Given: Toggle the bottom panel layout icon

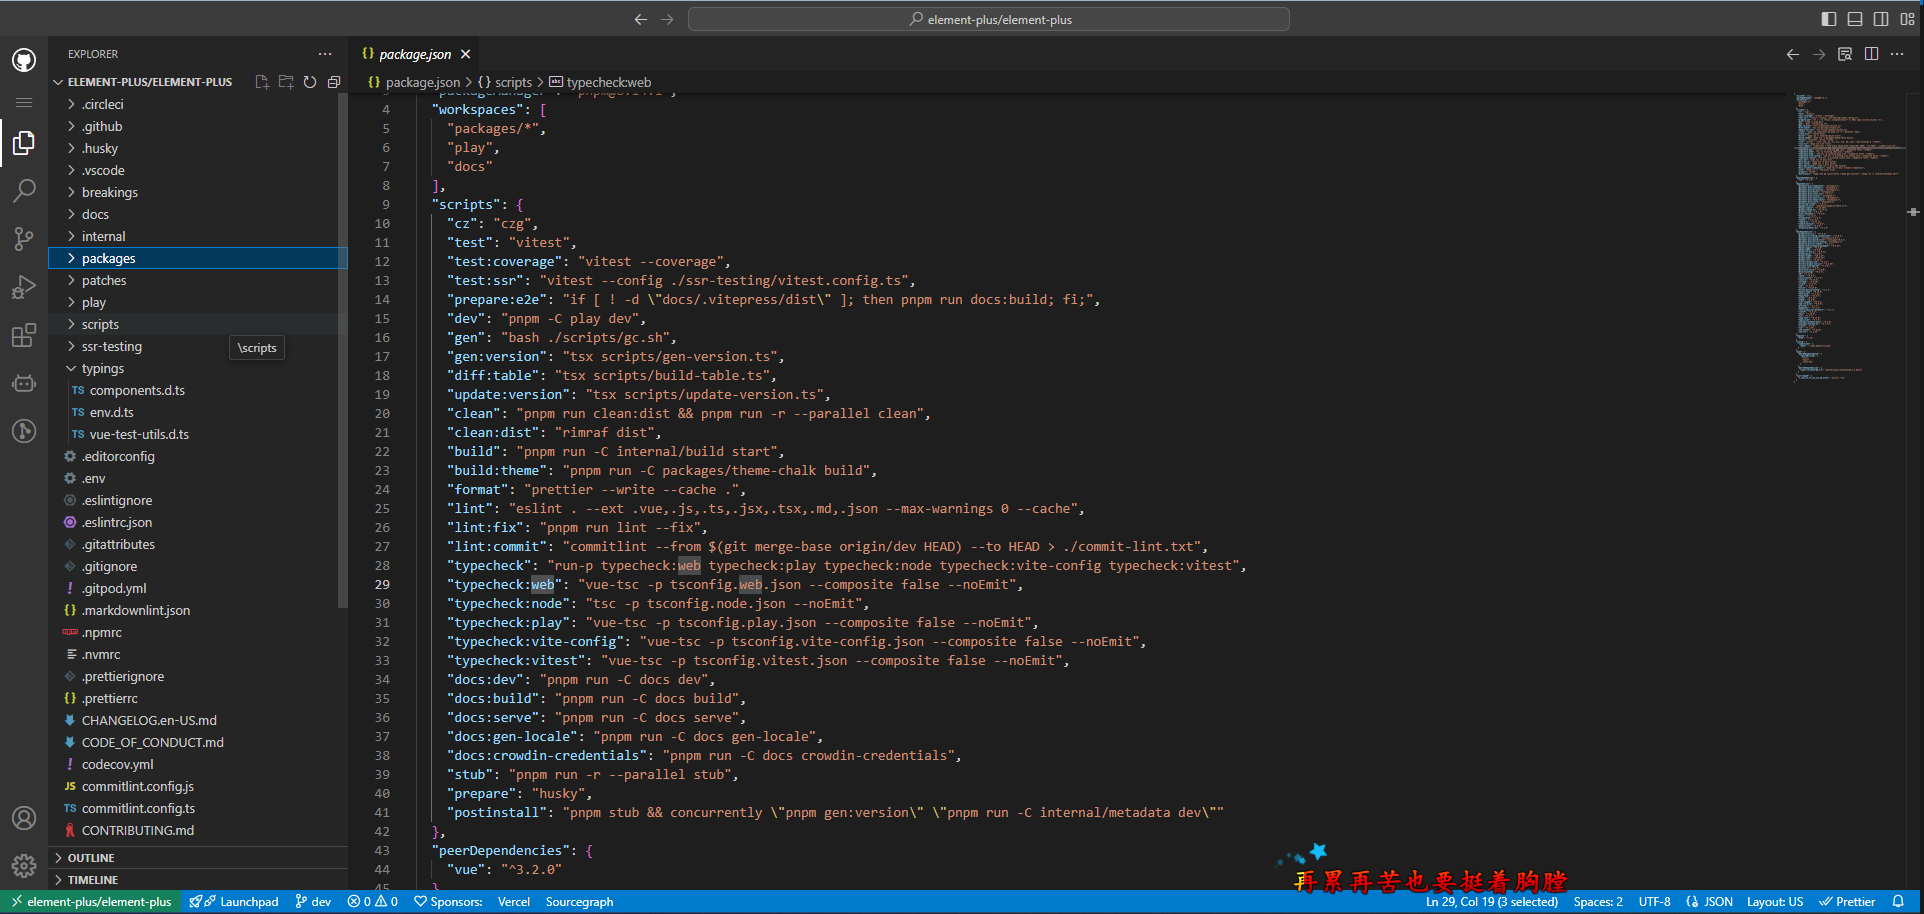Looking at the screenshot, I should (1855, 19).
